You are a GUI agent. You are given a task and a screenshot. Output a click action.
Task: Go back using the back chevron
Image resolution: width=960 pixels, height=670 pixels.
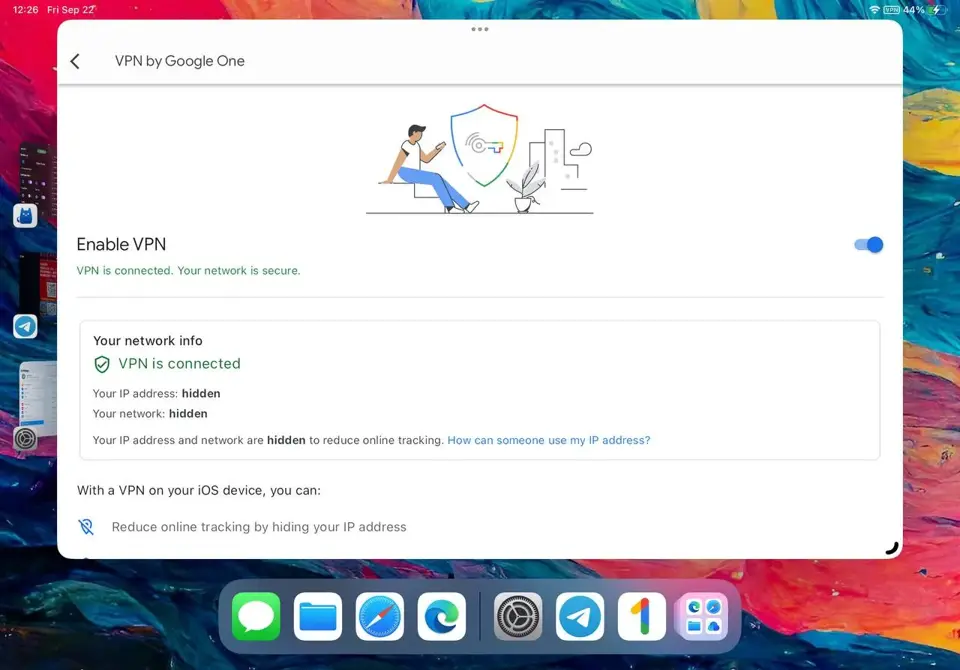75,61
